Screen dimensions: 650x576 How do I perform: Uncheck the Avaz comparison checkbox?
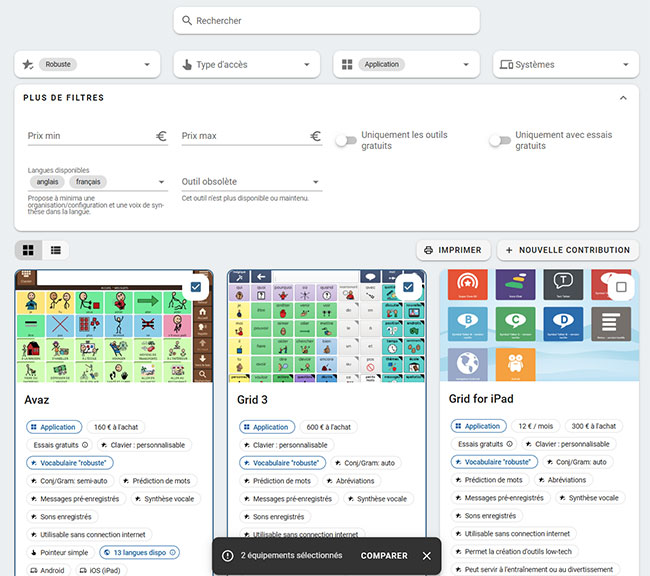click(x=196, y=287)
